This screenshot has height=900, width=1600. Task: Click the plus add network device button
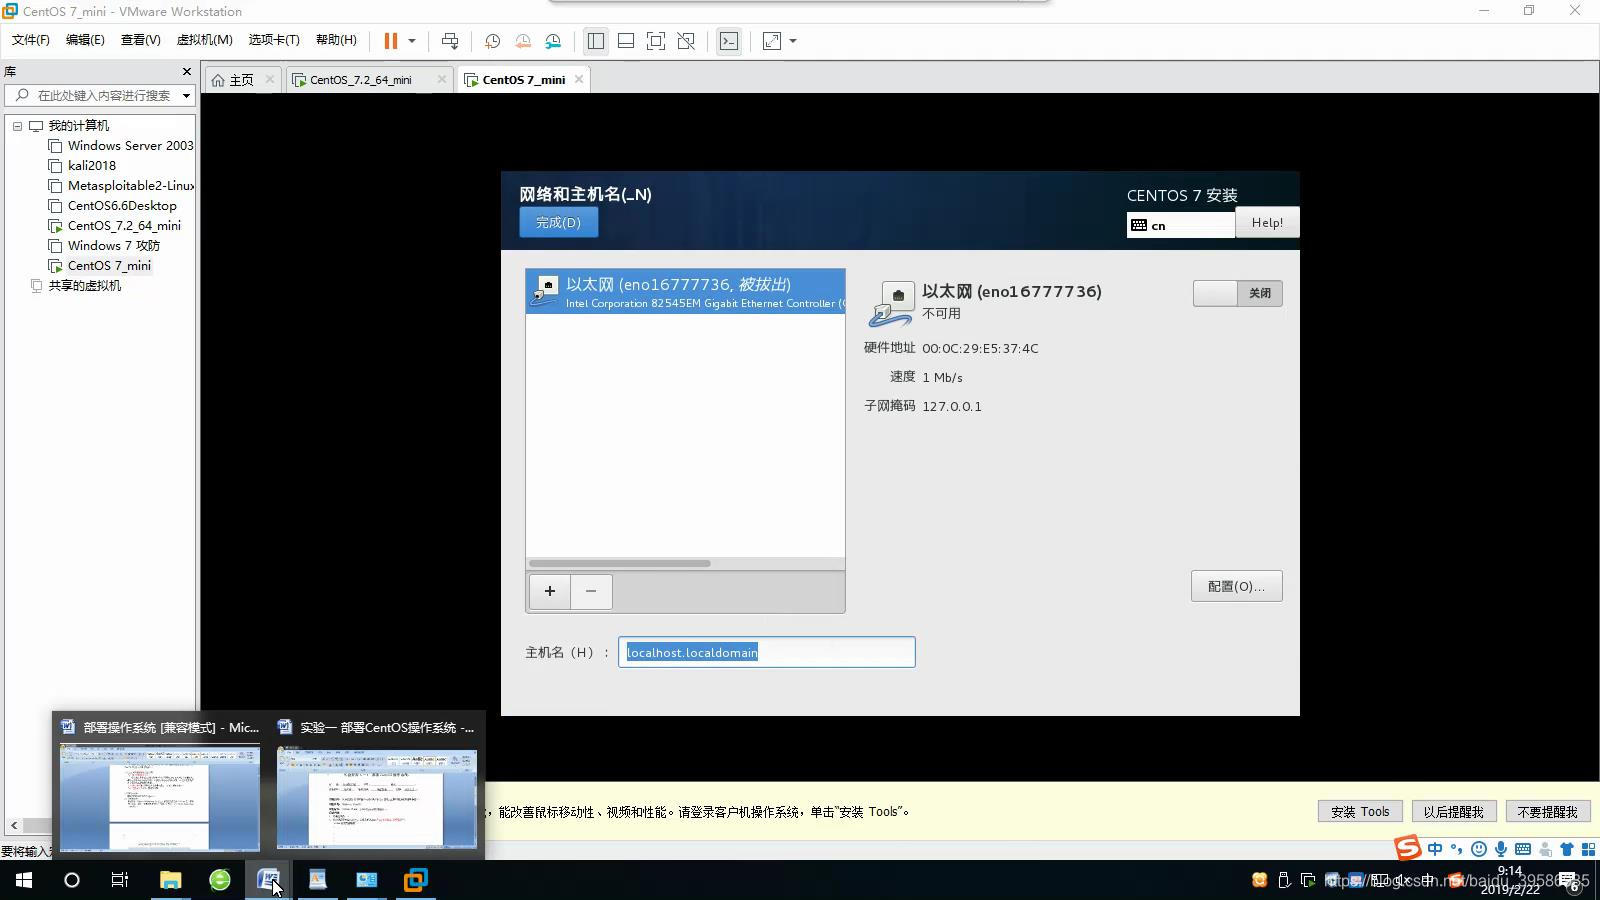point(549,591)
